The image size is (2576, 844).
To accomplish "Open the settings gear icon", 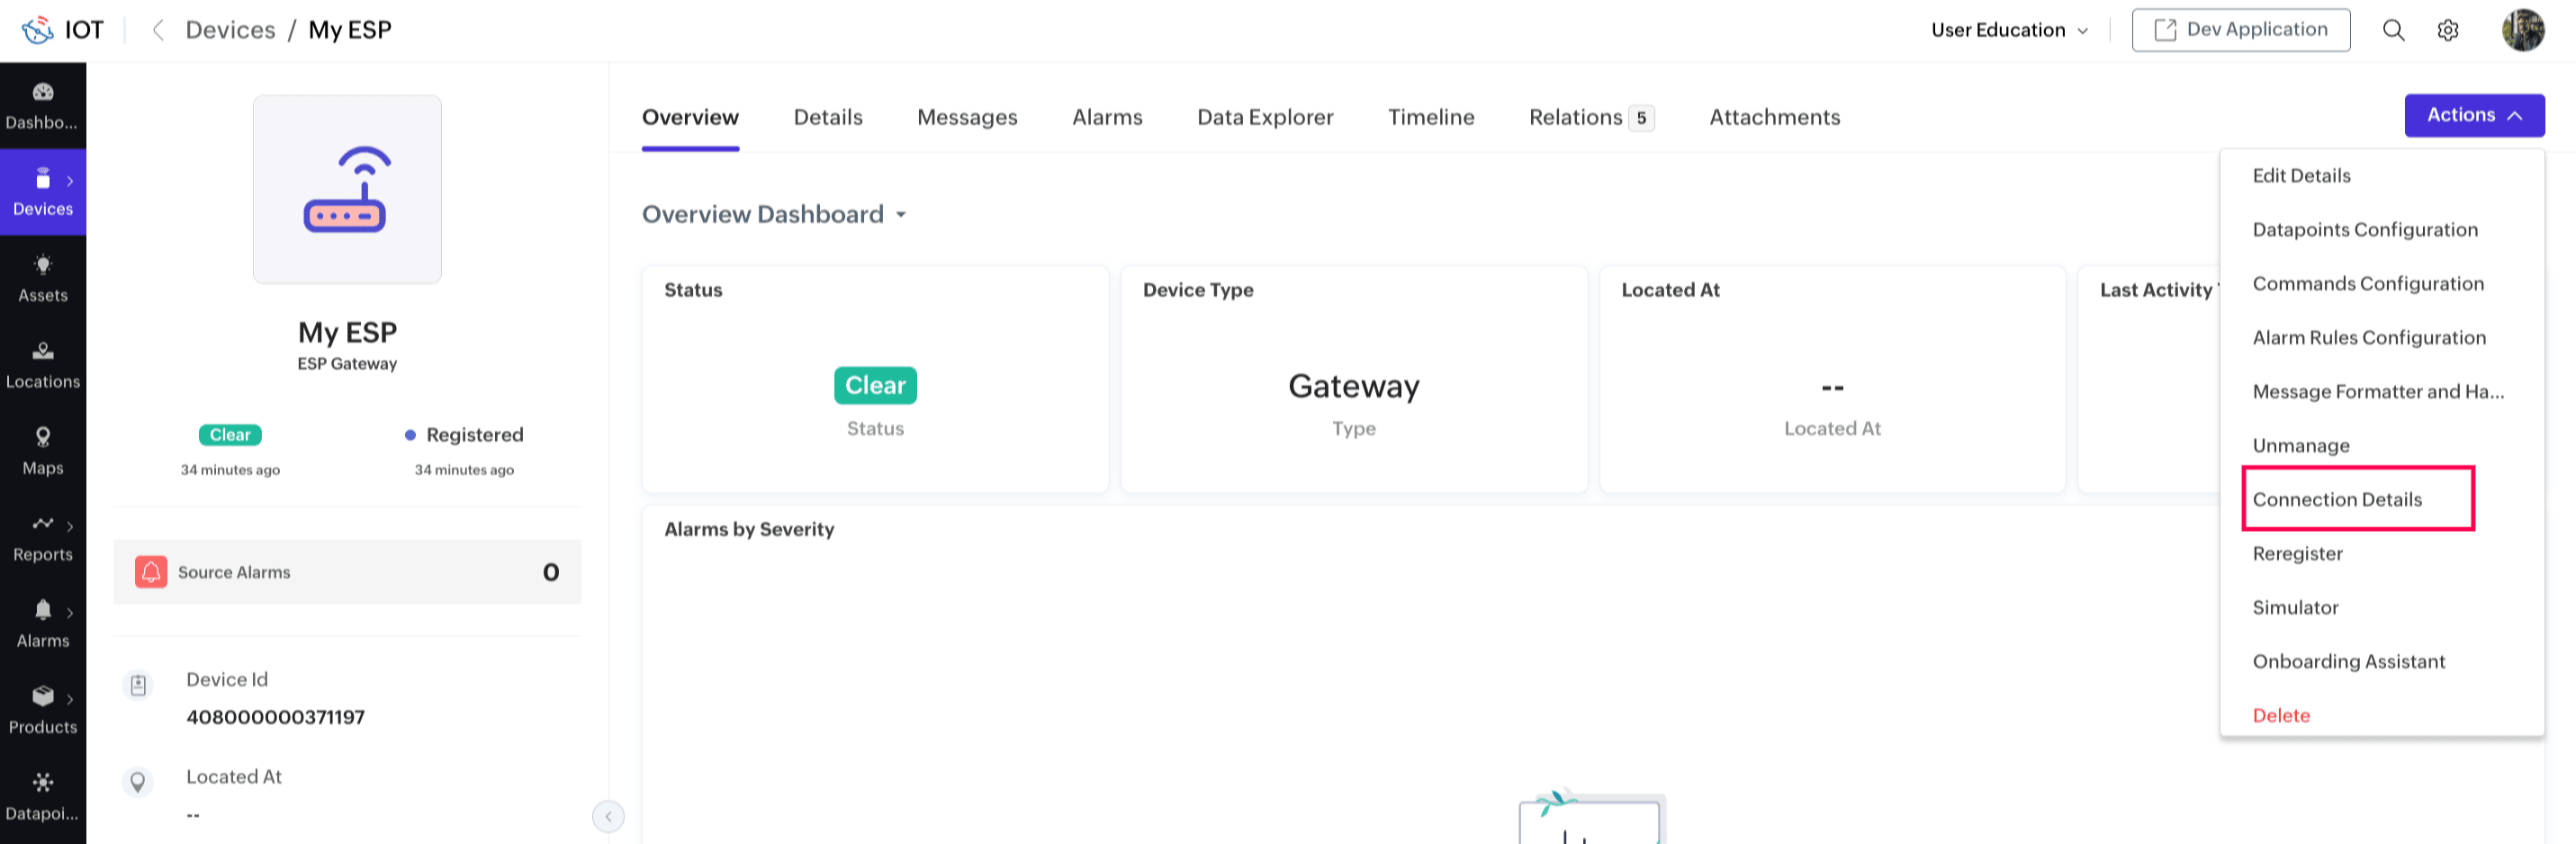I will coord(2447,30).
